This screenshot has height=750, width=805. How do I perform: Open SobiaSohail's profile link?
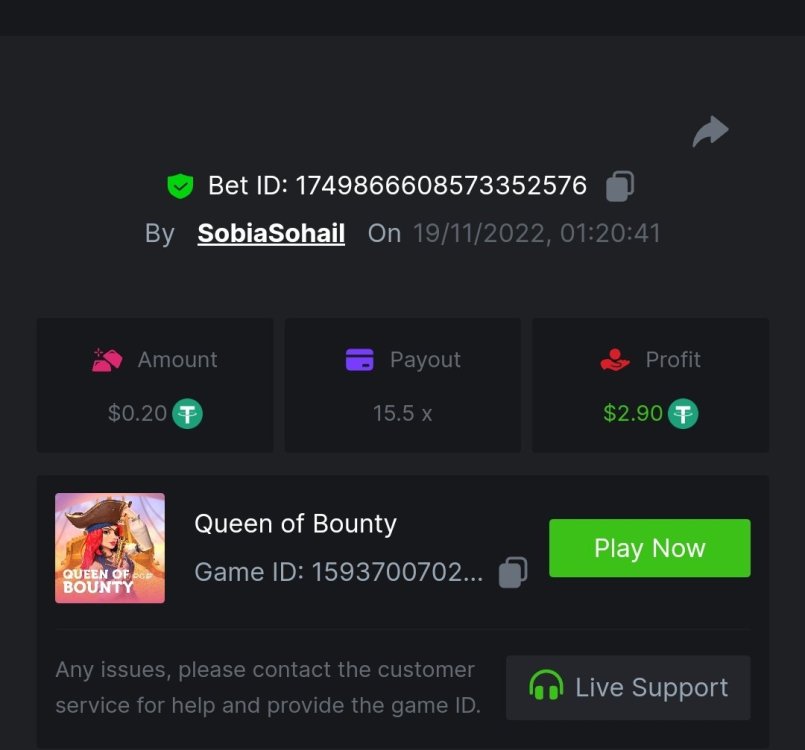point(270,233)
